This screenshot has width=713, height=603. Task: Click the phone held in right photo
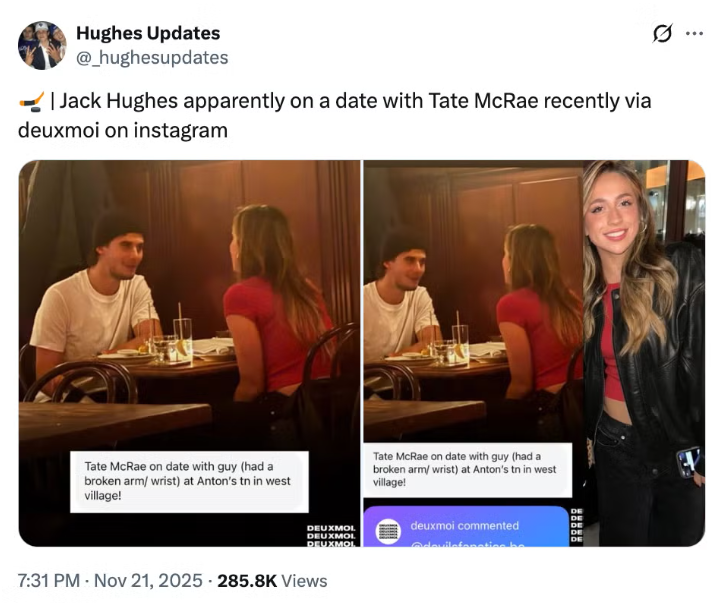tap(688, 461)
